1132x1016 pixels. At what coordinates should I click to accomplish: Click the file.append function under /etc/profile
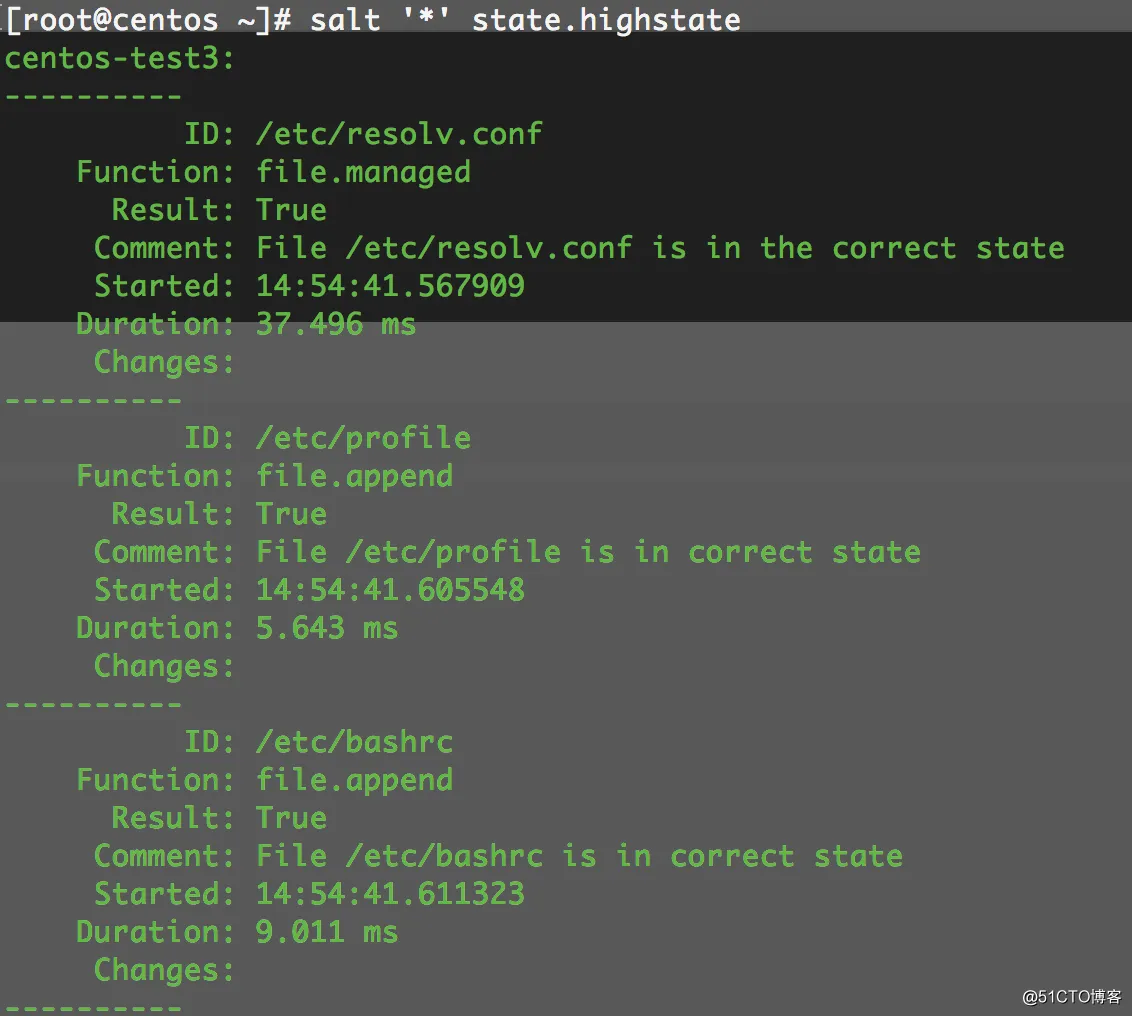tap(354, 475)
